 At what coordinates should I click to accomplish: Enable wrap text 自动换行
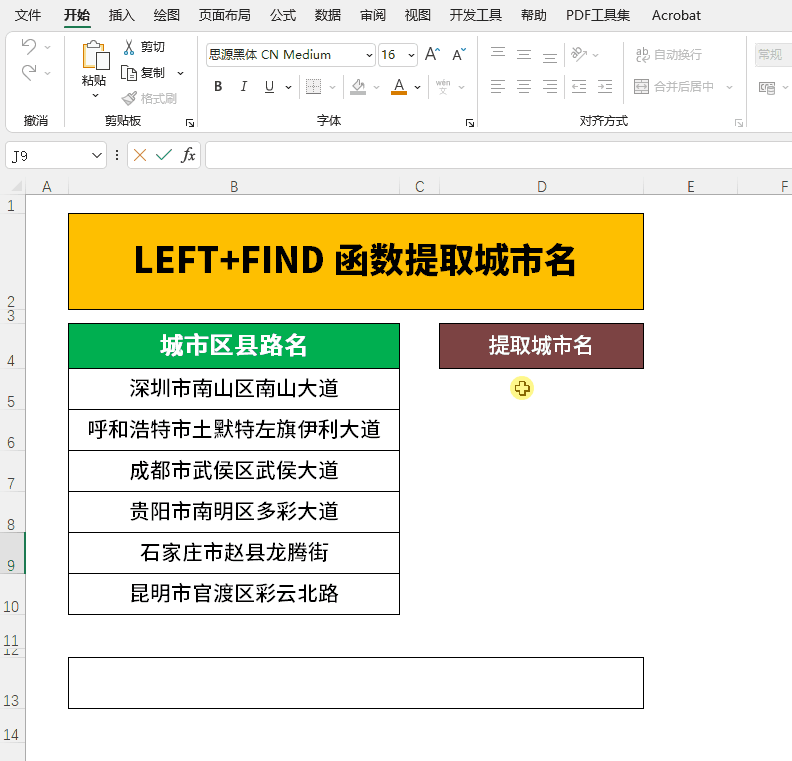(669, 55)
